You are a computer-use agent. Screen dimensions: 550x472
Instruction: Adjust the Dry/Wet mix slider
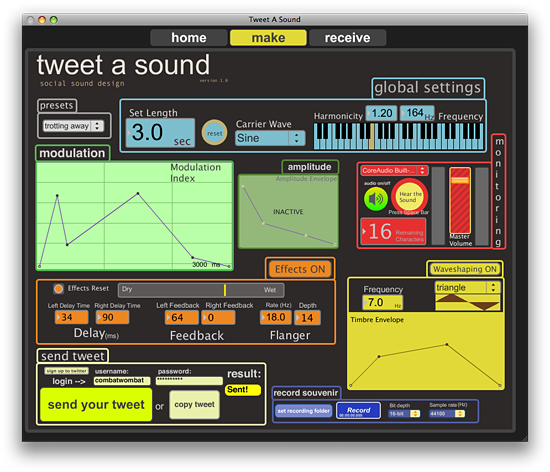click(x=201, y=290)
